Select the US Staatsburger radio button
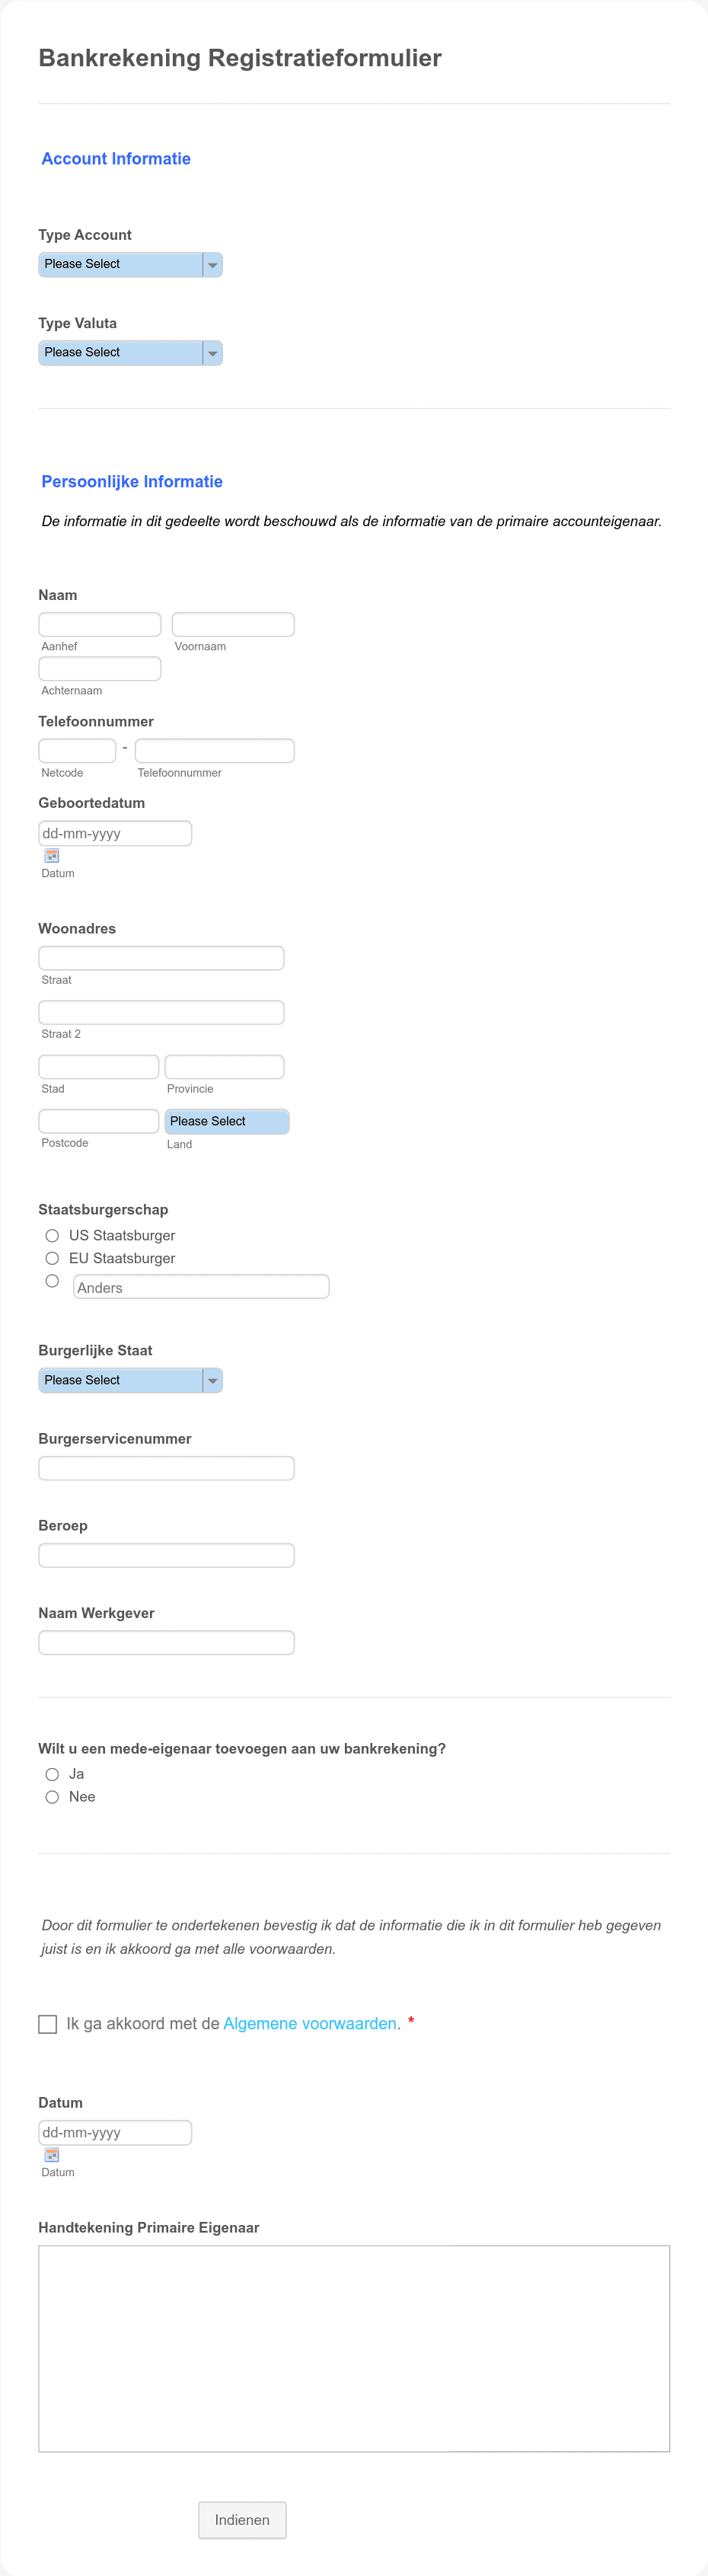This screenshot has width=708, height=2576. tap(52, 1235)
